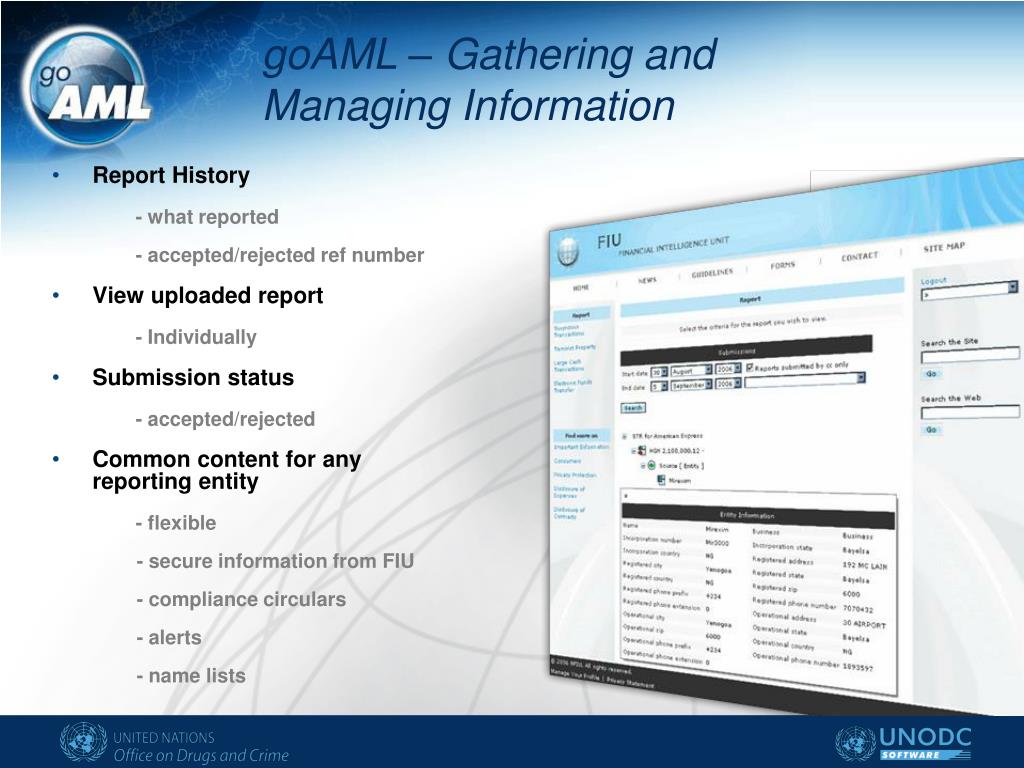The image size is (1024, 768).
Task: Open the SITE MAP menu item
Action: (944, 247)
